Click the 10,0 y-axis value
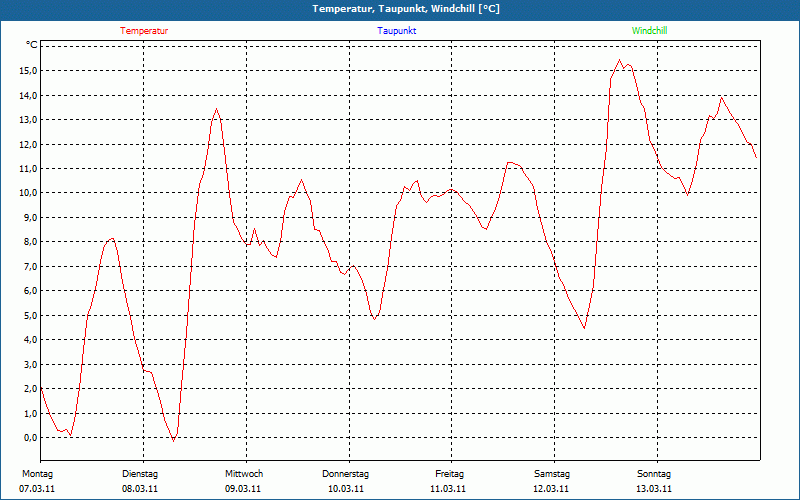800x500 pixels. (x=28, y=193)
